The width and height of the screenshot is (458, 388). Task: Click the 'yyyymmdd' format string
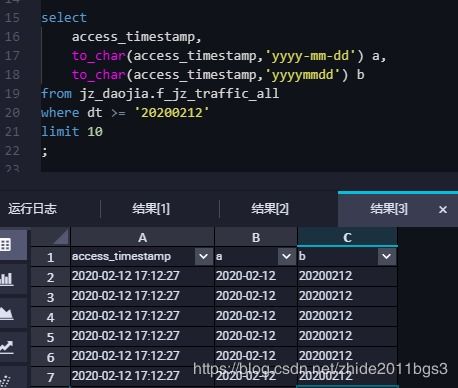(x=303, y=75)
